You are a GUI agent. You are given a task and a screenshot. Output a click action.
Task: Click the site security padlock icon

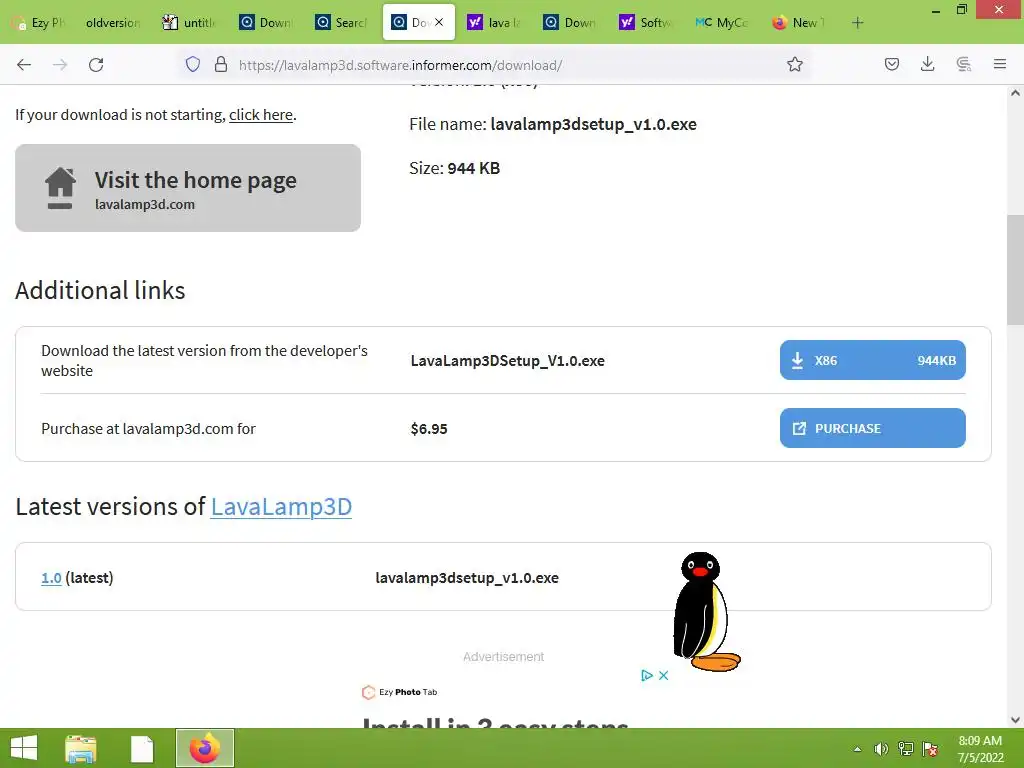pos(221,64)
